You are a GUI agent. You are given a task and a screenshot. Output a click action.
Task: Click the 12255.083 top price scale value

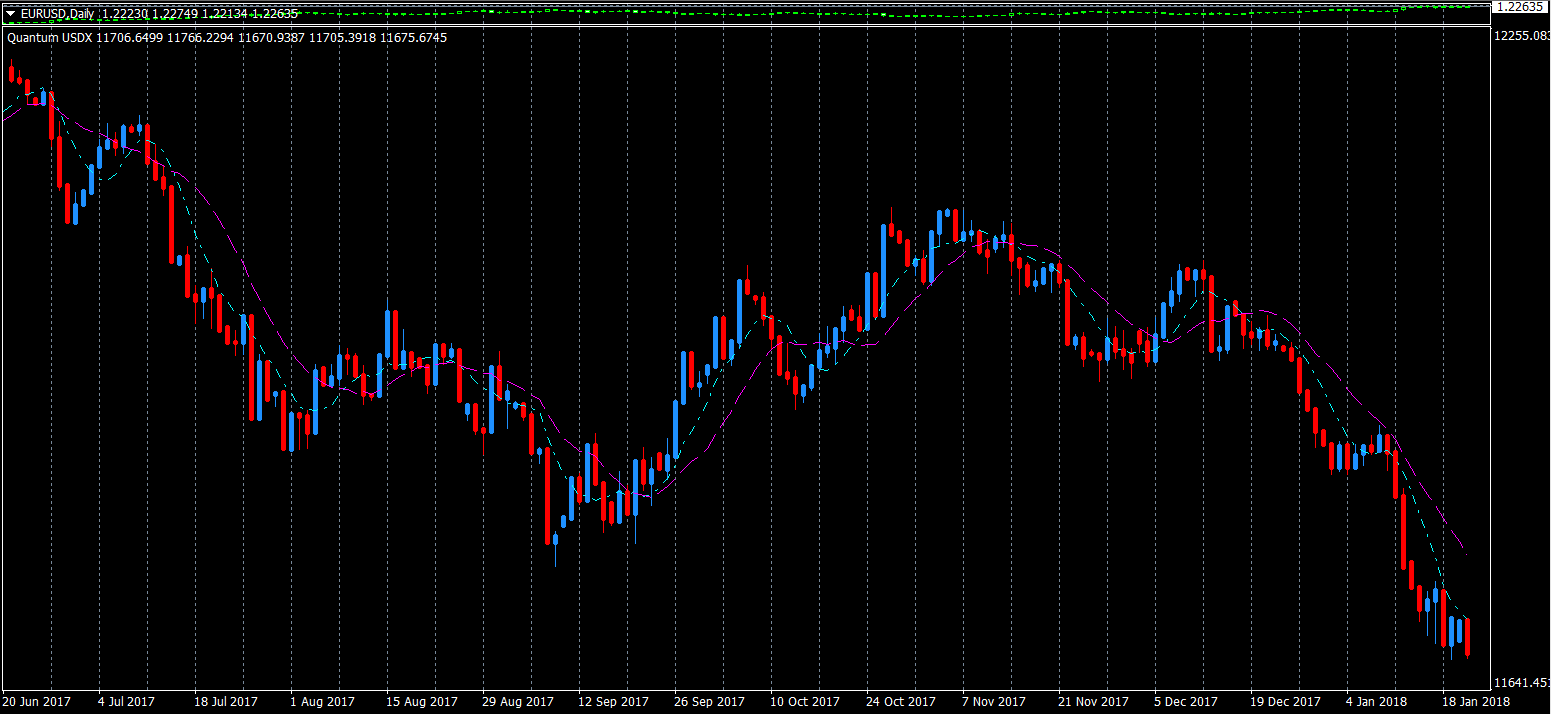1521,35
